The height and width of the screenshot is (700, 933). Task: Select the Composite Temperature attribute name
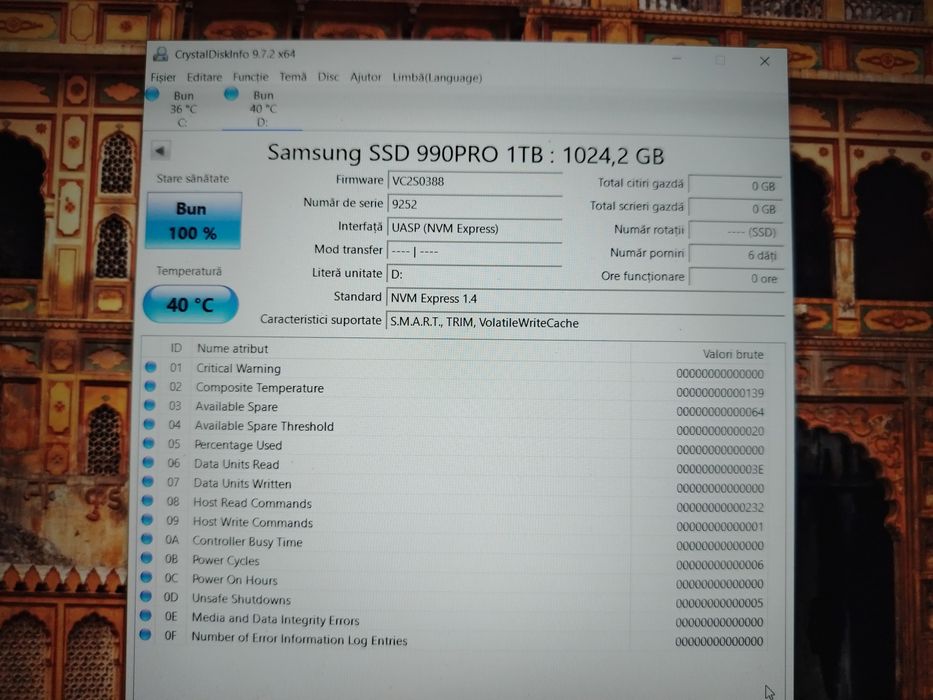[x=260, y=388]
